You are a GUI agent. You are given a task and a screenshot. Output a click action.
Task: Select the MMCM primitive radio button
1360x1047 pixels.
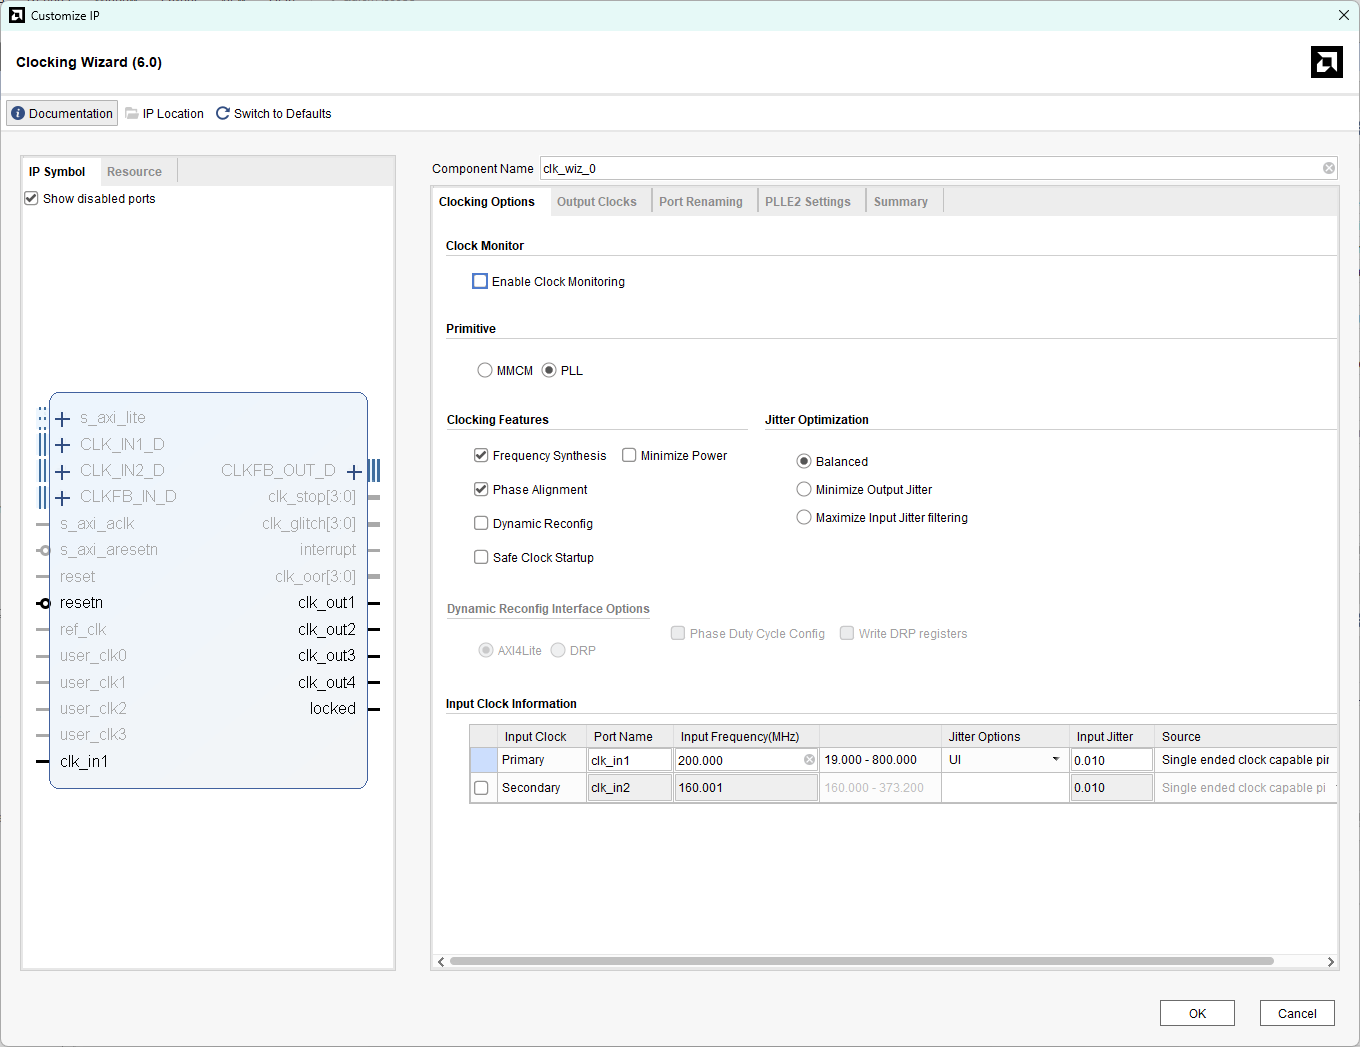click(x=485, y=370)
